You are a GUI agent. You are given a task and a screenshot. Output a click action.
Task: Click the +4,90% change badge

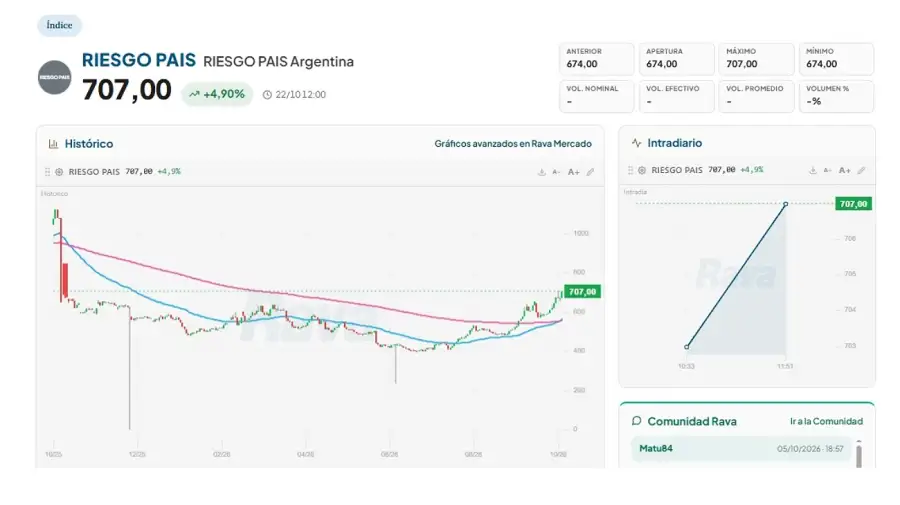point(217,94)
